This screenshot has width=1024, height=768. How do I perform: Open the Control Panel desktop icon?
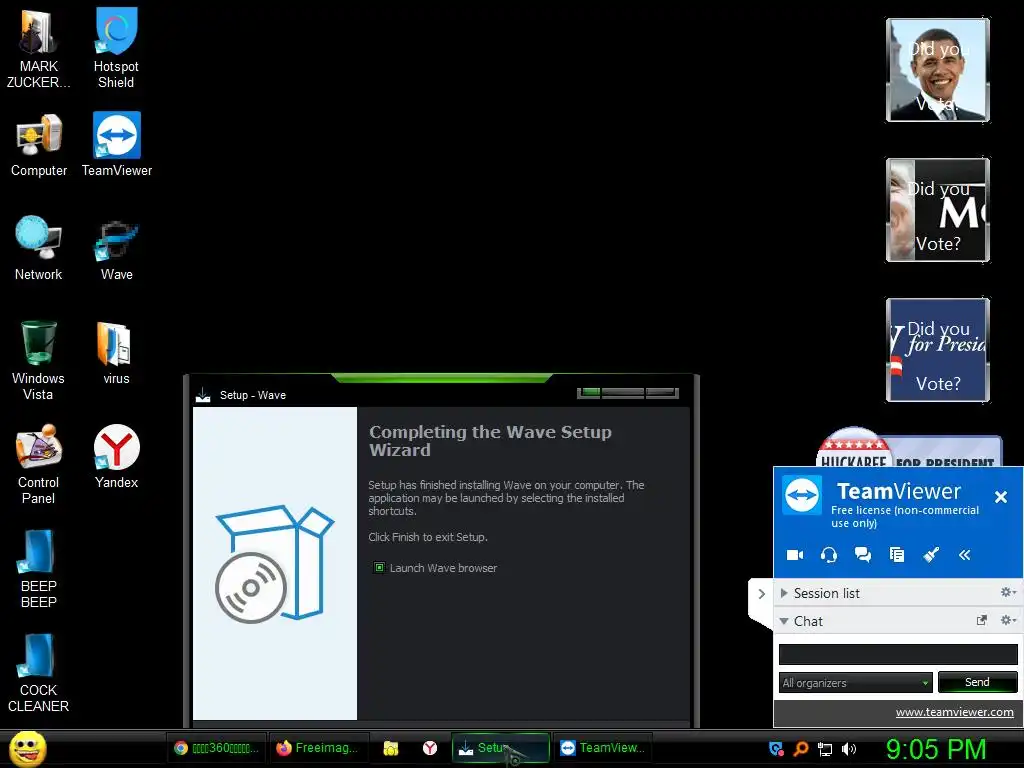pos(39,464)
